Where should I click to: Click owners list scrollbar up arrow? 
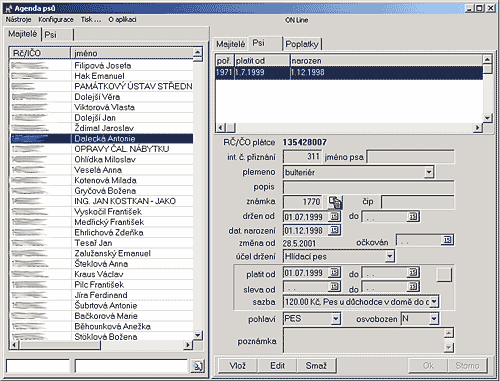(198, 52)
